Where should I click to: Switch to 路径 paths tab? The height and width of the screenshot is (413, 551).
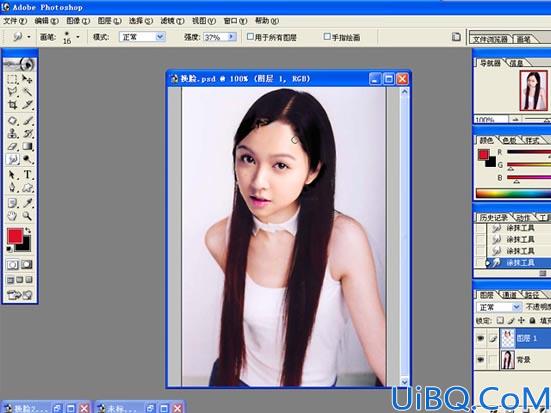(531, 295)
